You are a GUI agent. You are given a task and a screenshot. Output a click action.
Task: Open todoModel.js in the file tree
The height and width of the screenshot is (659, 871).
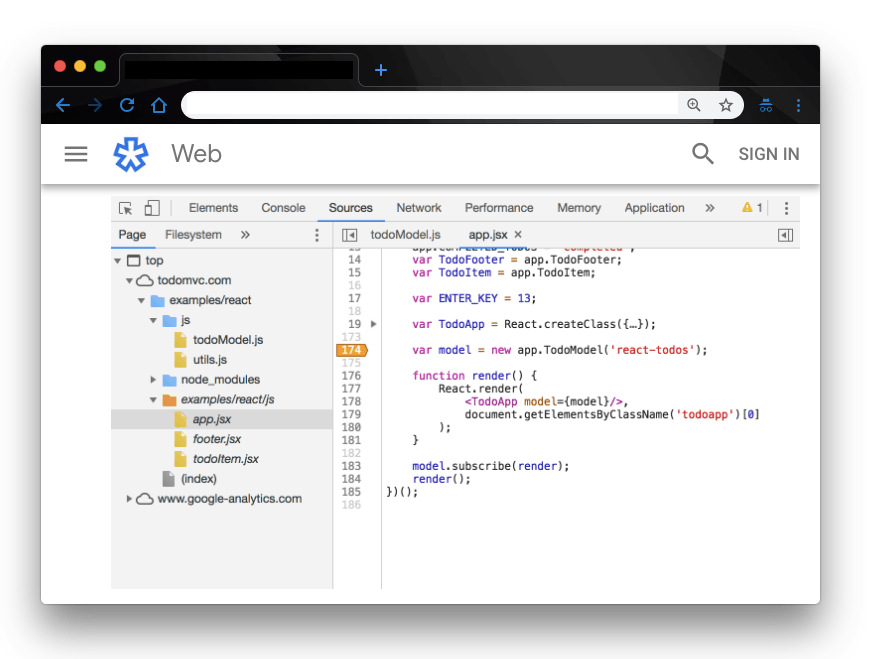coord(228,340)
